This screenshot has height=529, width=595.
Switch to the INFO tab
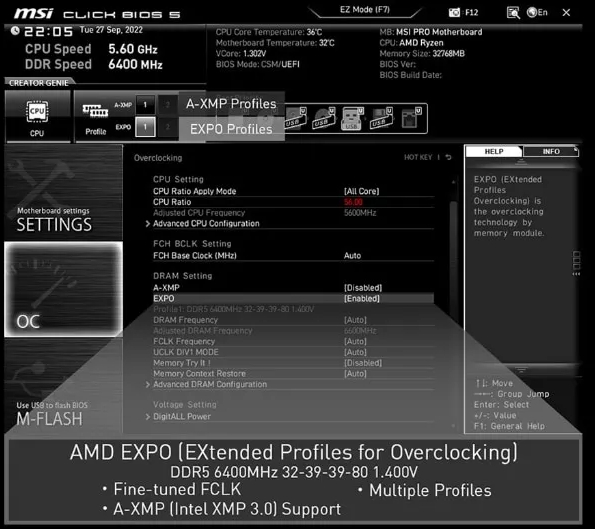551,151
